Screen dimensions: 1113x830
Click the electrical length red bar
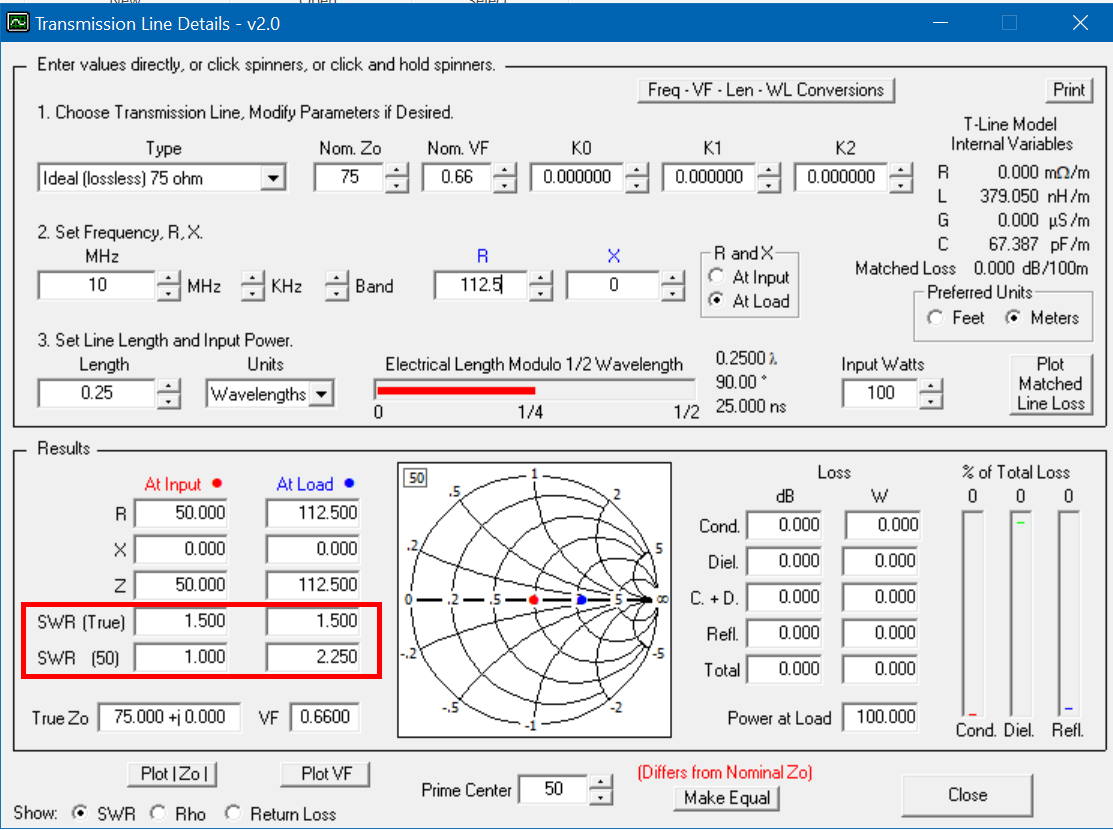tap(455, 390)
